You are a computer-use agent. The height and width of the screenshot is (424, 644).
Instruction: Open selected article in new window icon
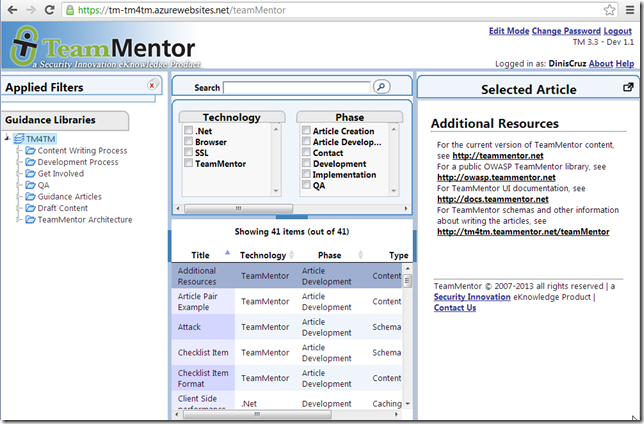(628, 88)
